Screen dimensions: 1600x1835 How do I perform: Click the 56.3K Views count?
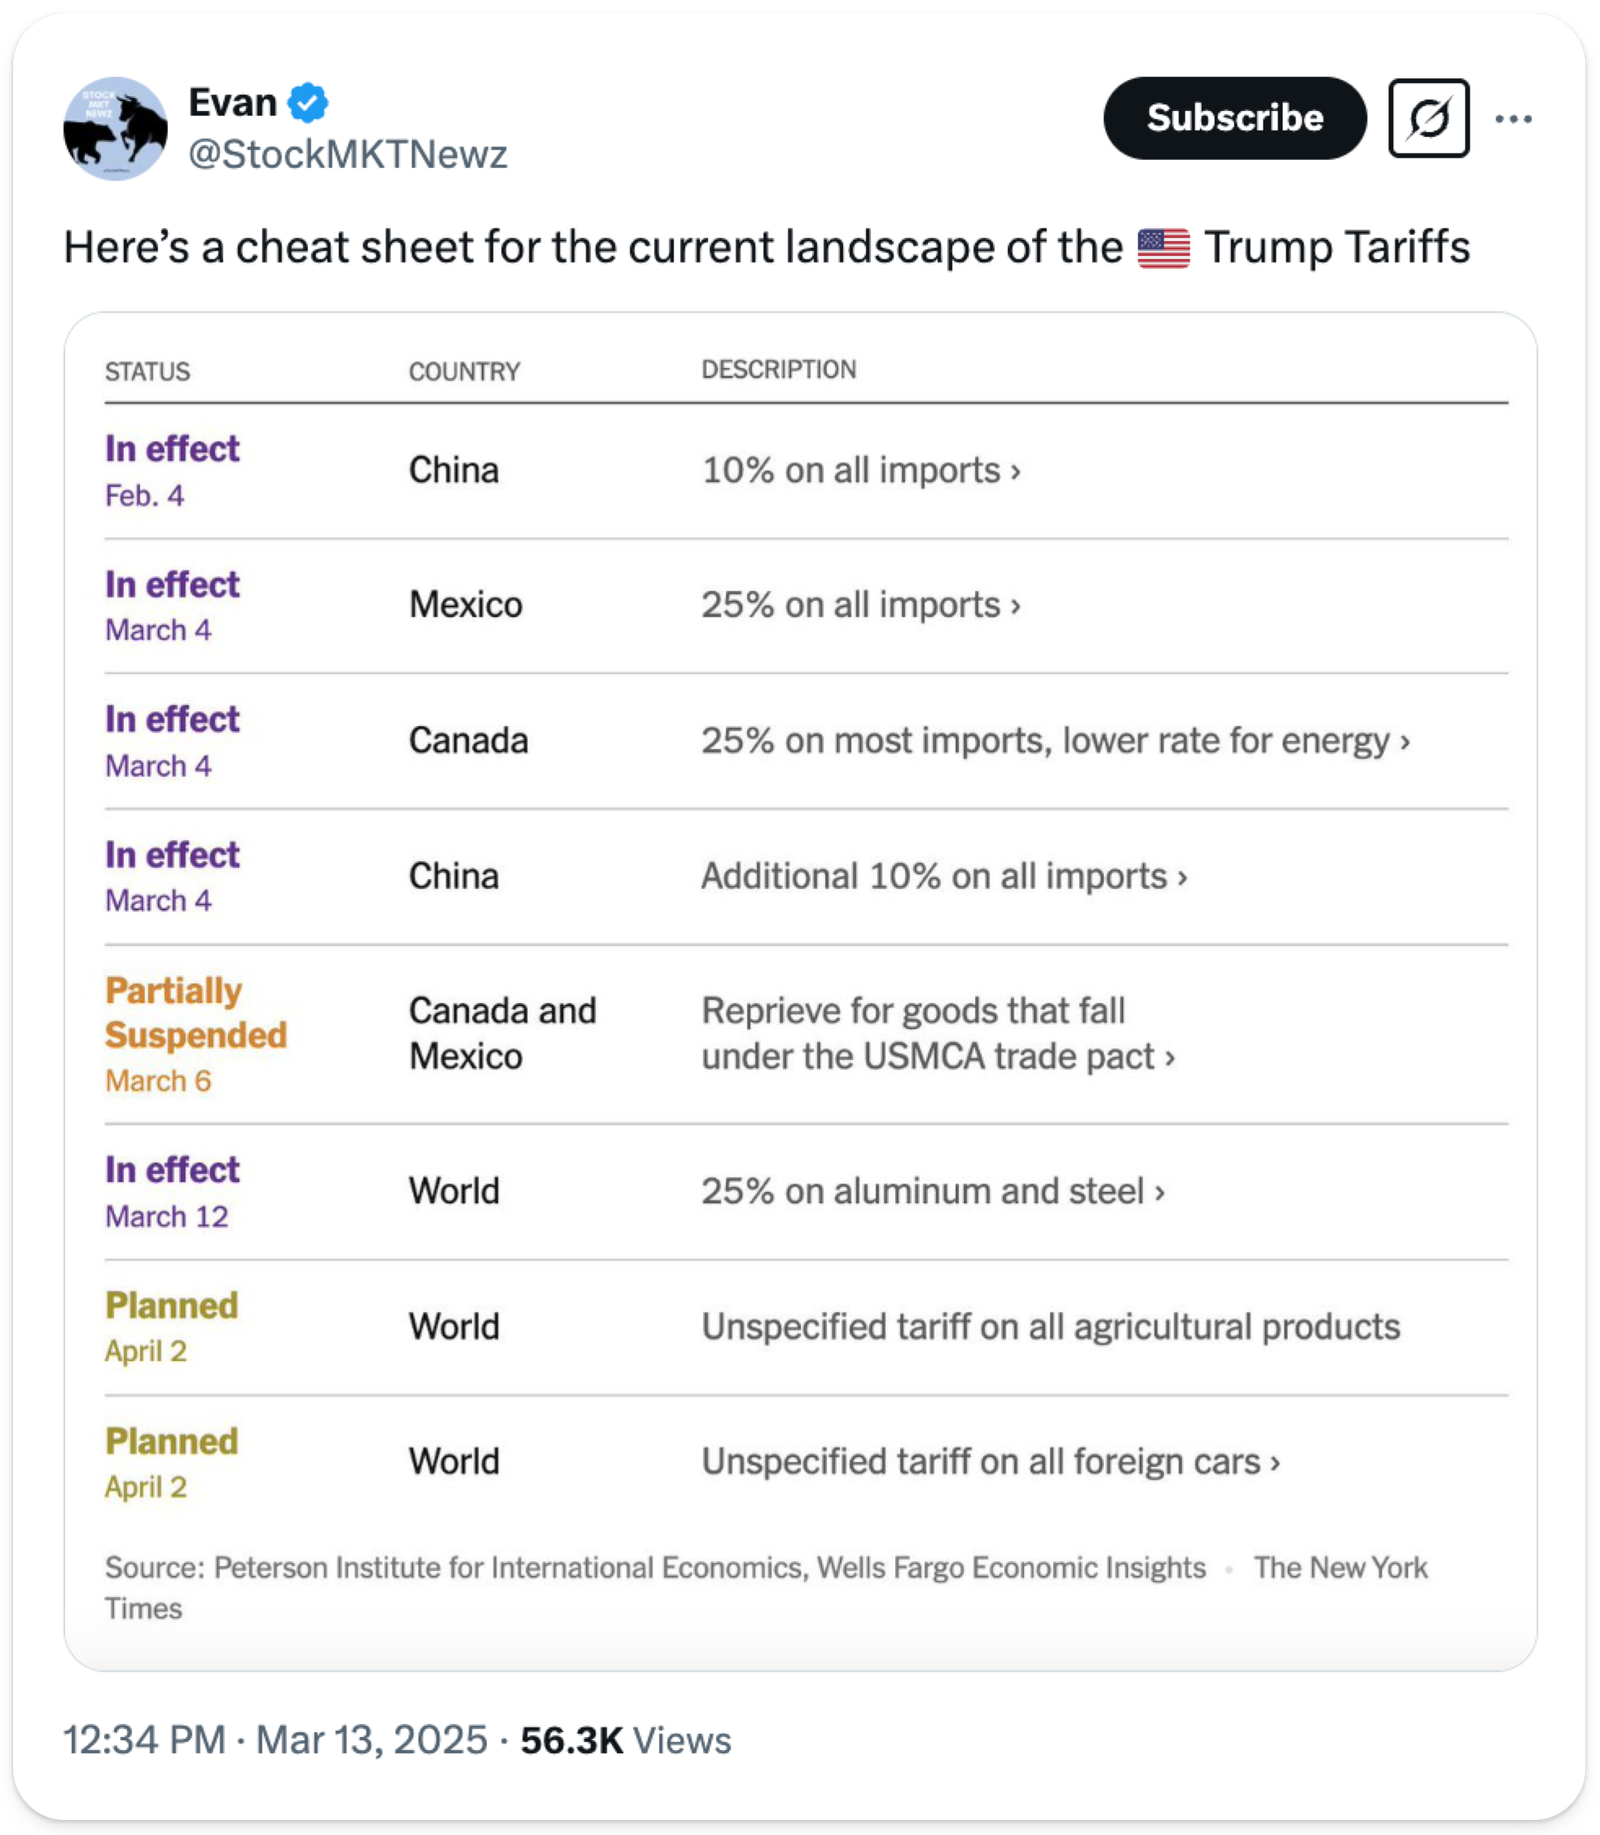tap(626, 1740)
